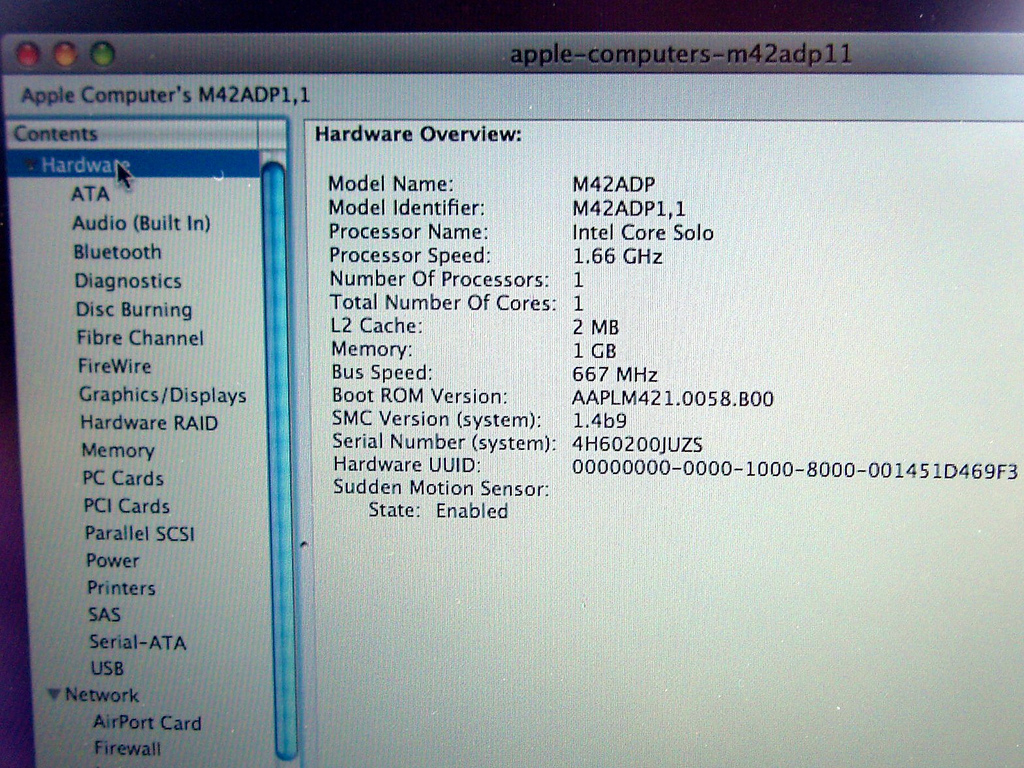Select Diagnostics in the sidebar

(126, 281)
